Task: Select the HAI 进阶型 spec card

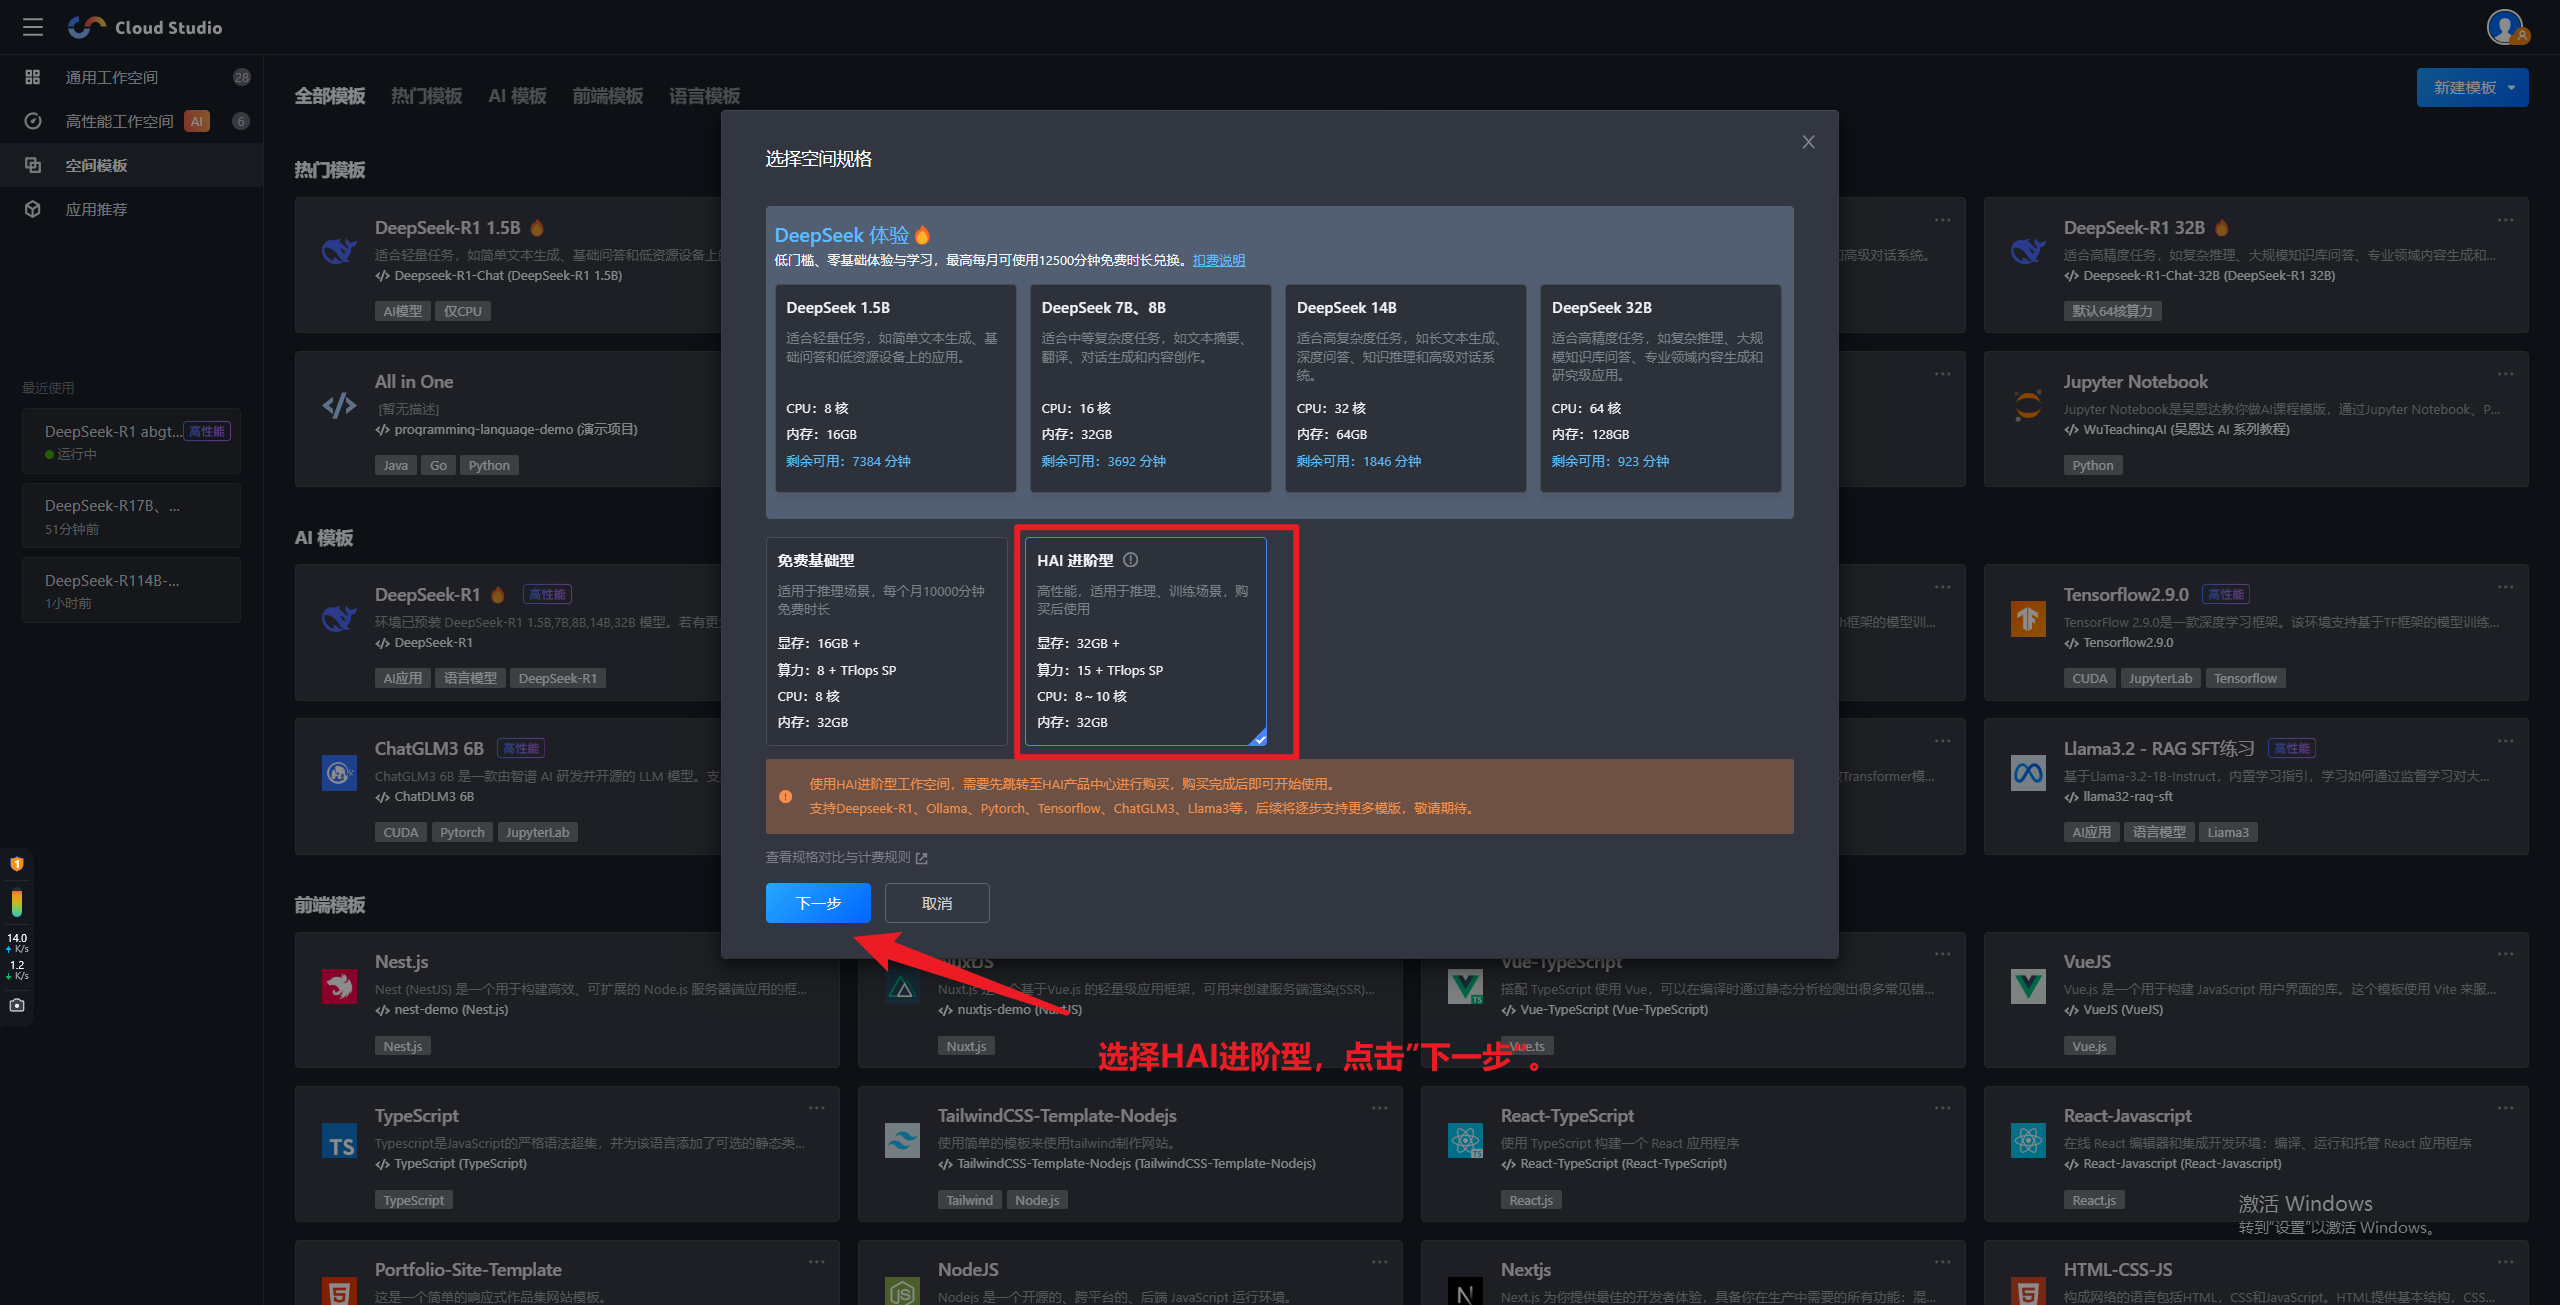Action: pos(1146,641)
